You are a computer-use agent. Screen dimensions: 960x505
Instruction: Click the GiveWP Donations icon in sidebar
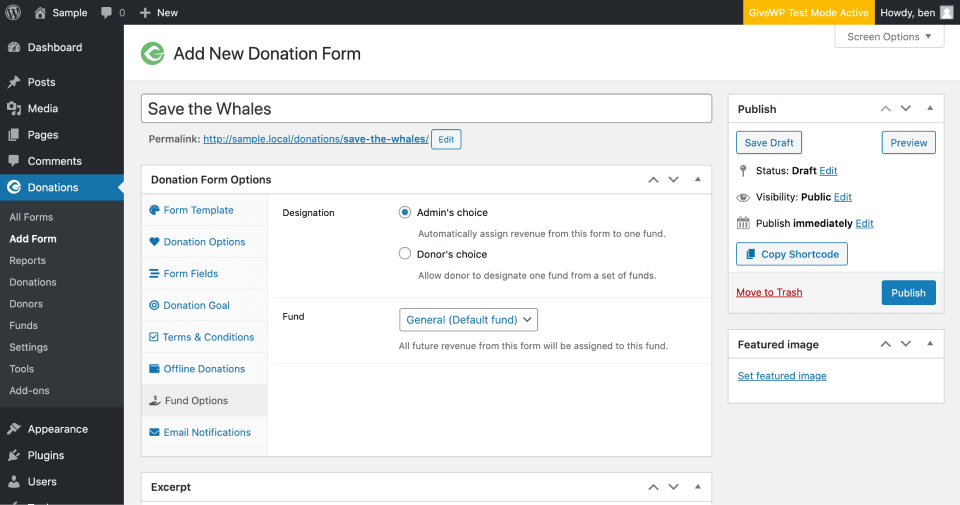point(14,187)
